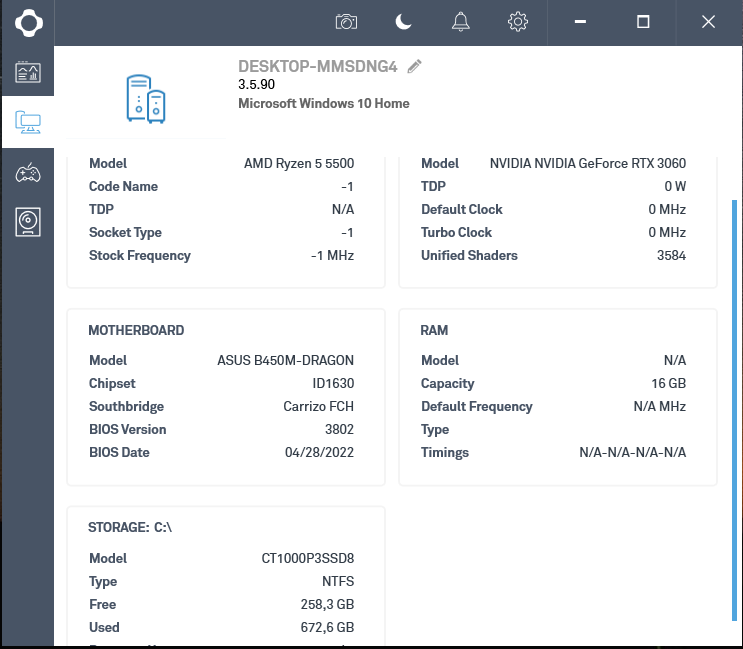Select motherboard model ASUS B450M-DRAGON
The height and width of the screenshot is (649, 743).
point(285,361)
